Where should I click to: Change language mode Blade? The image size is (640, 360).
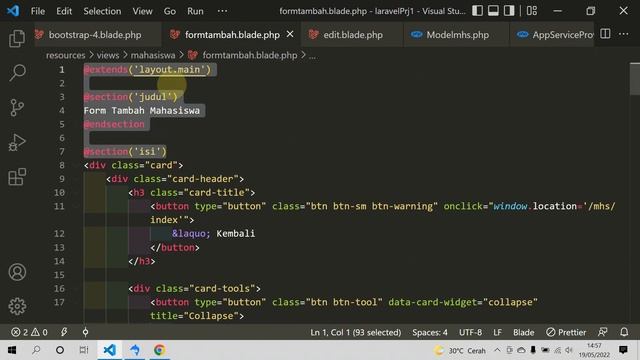click(x=523, y=332)
